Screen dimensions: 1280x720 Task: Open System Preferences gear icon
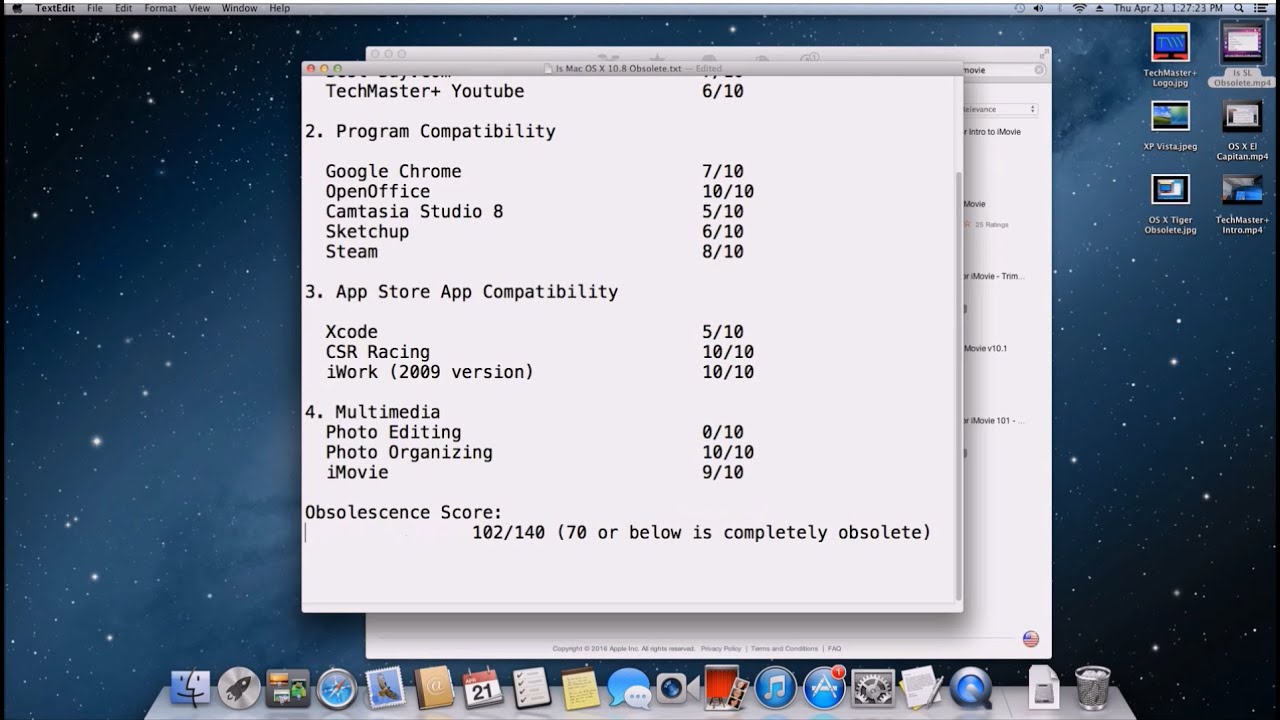tap(873, 688)
